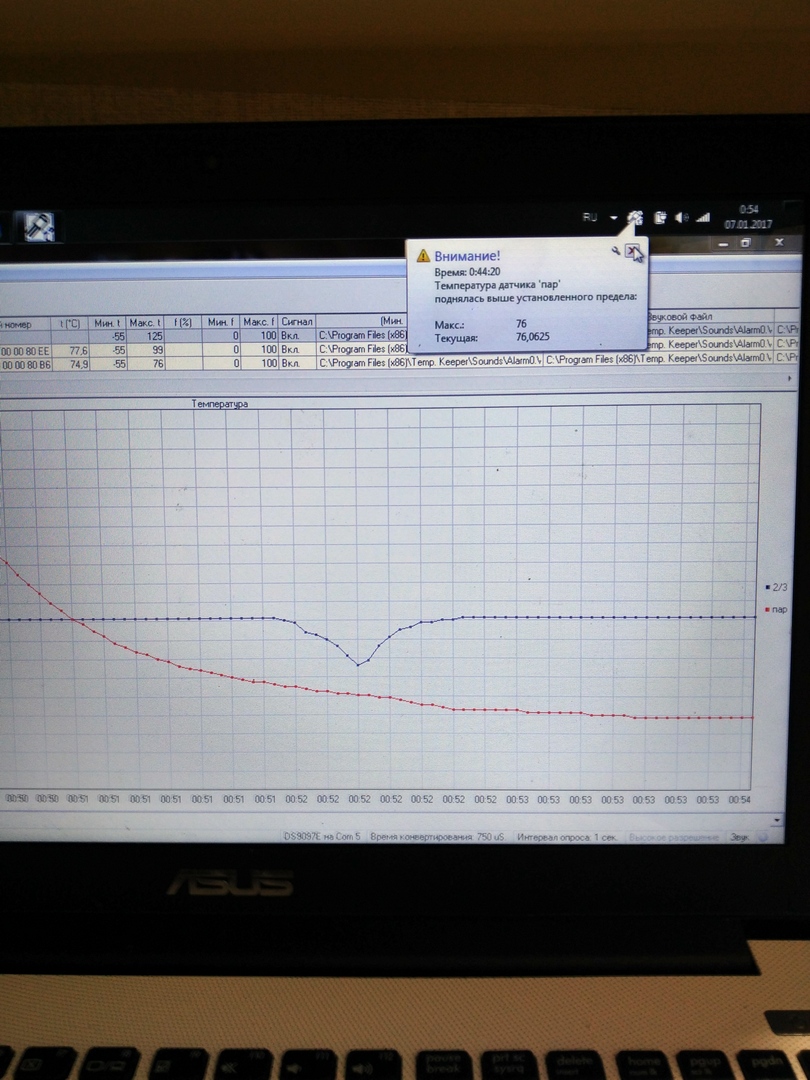Click Интервал опроса: 1 сек. status entry
Image resolution: width=810 pixels, height=1080 pixels.
click(x=566, y=837)
